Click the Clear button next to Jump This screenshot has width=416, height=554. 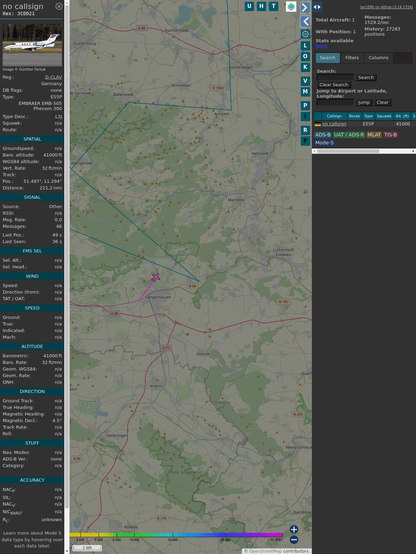click(382, 102)
